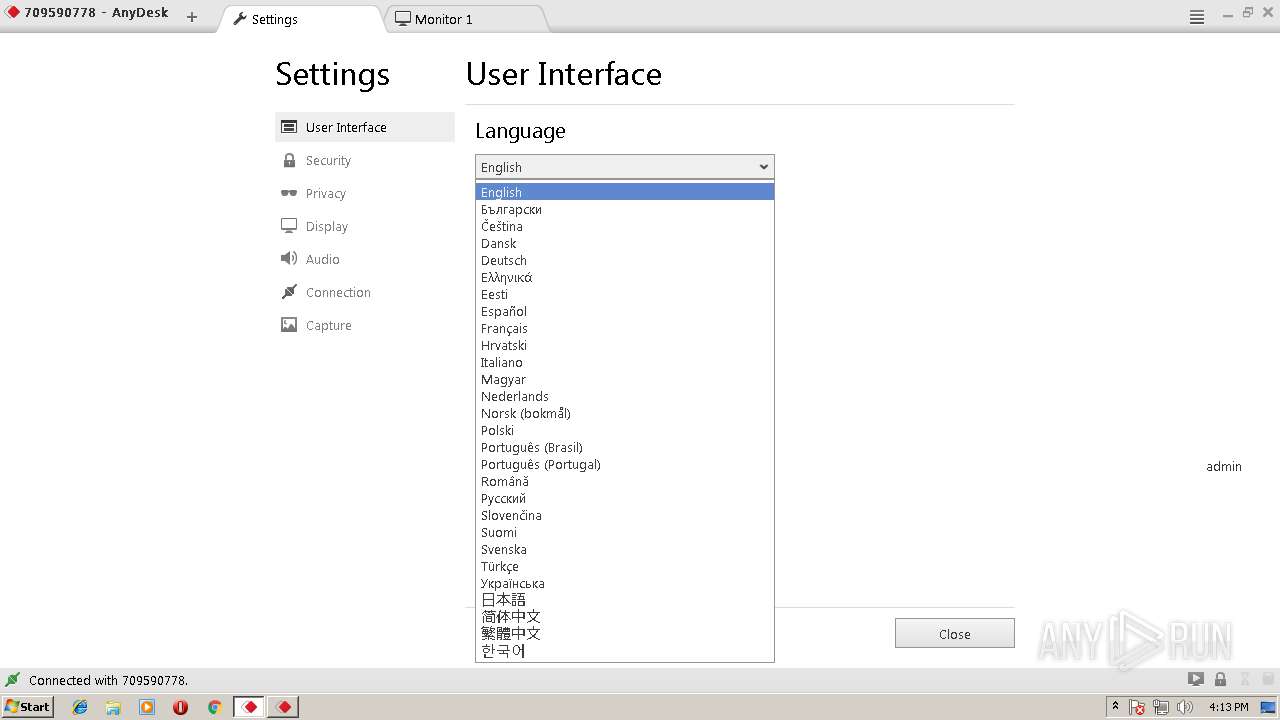Open the User Interface settings section
Image resolution: width=1280 pixels, height=720 pixels.
365,127
